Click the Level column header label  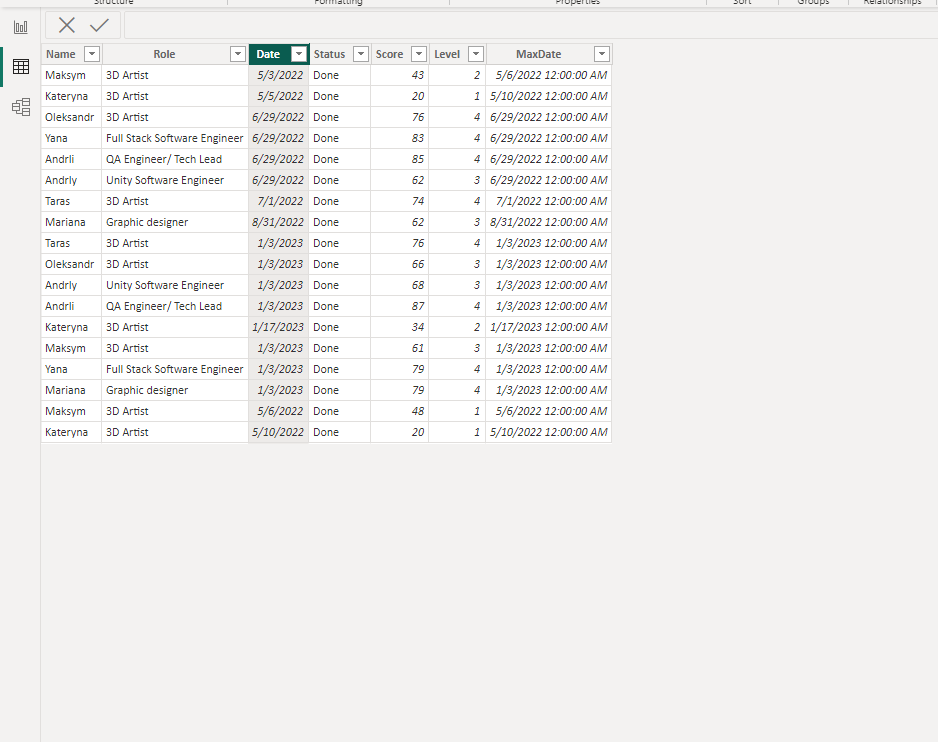(x=447, y=54)
